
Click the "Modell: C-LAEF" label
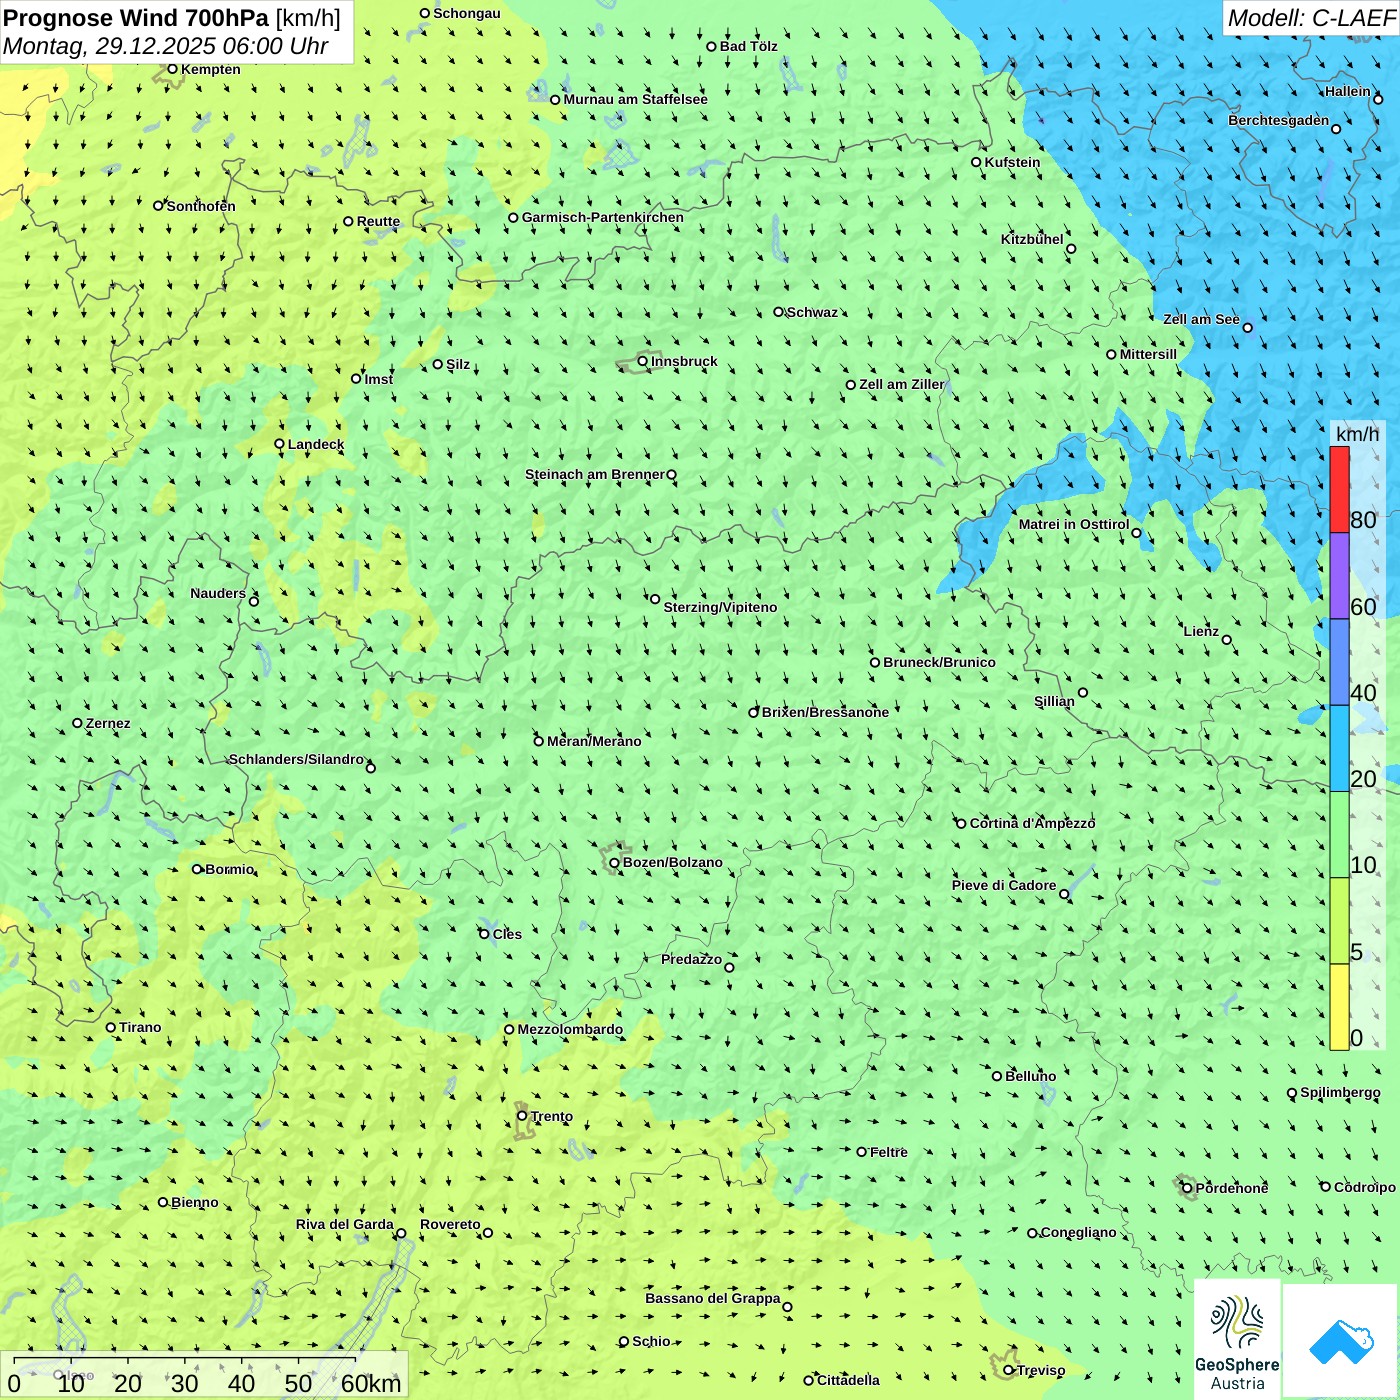(x=1311, y=18)
